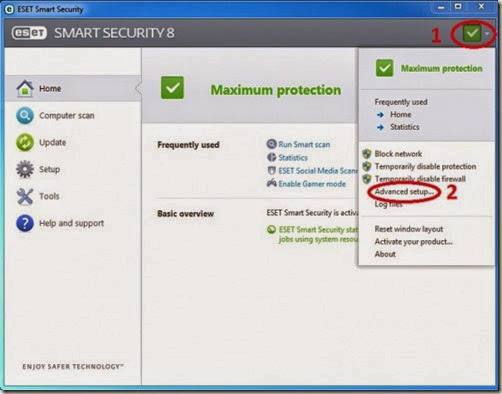
Task: Choose Reset window layout
Action: pyautogui.click(x=409, y=229)
